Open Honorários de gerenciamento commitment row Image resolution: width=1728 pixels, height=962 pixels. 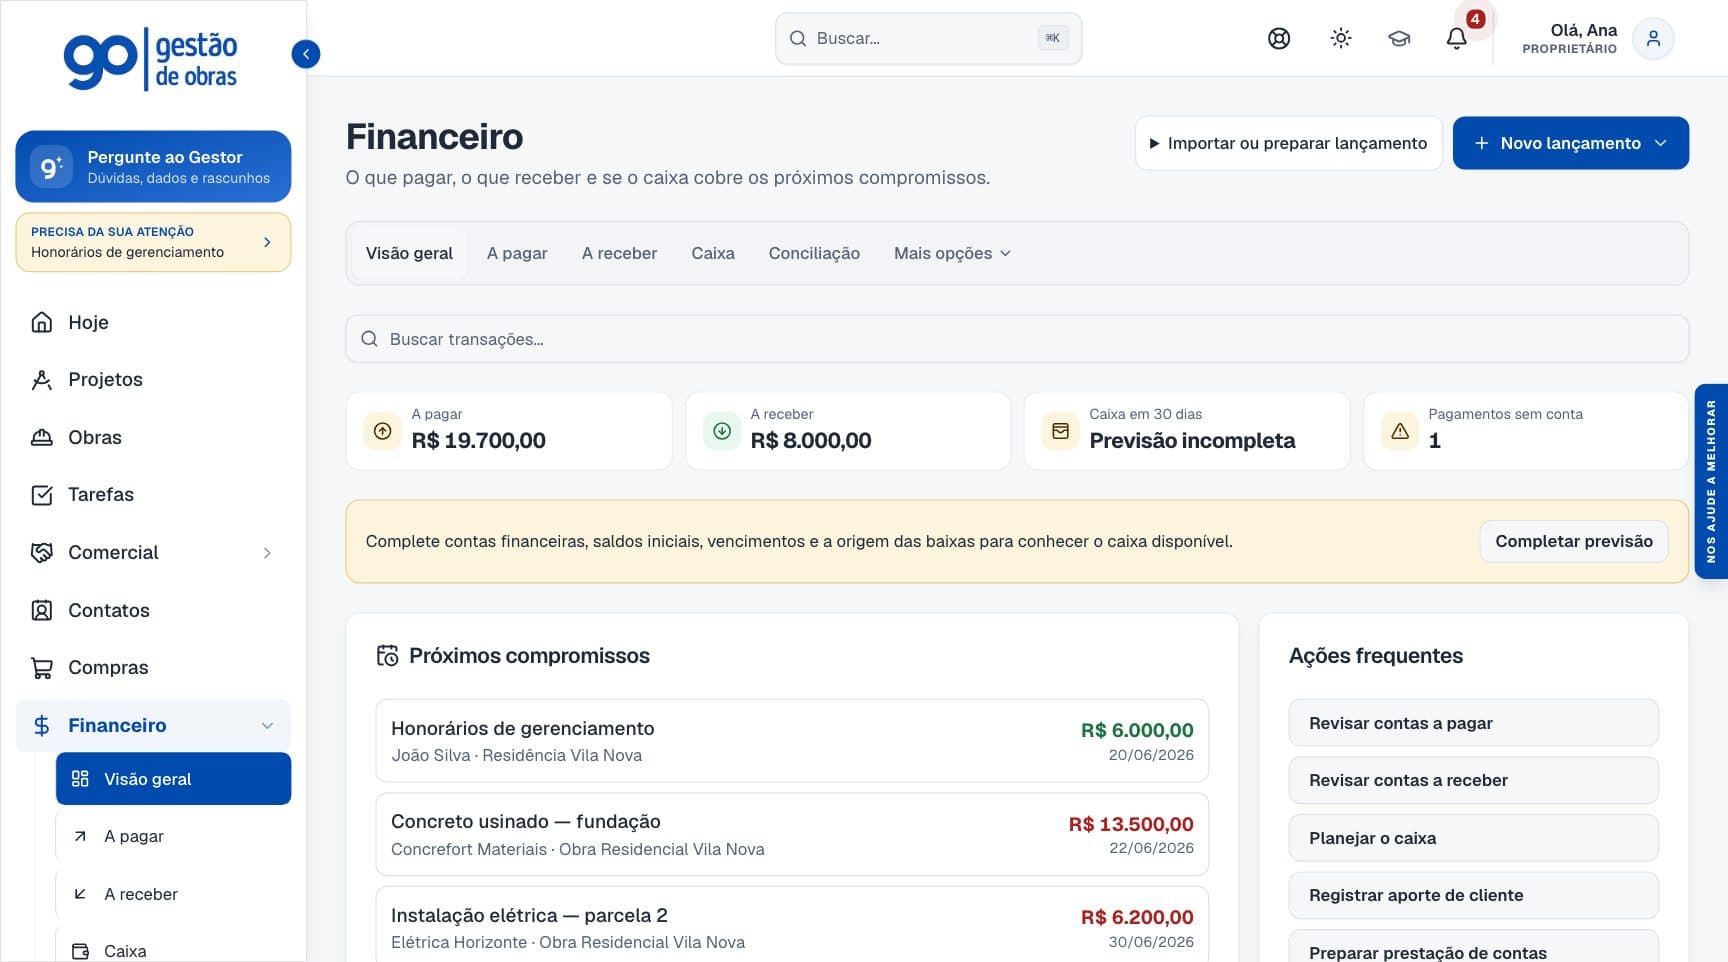792,741
